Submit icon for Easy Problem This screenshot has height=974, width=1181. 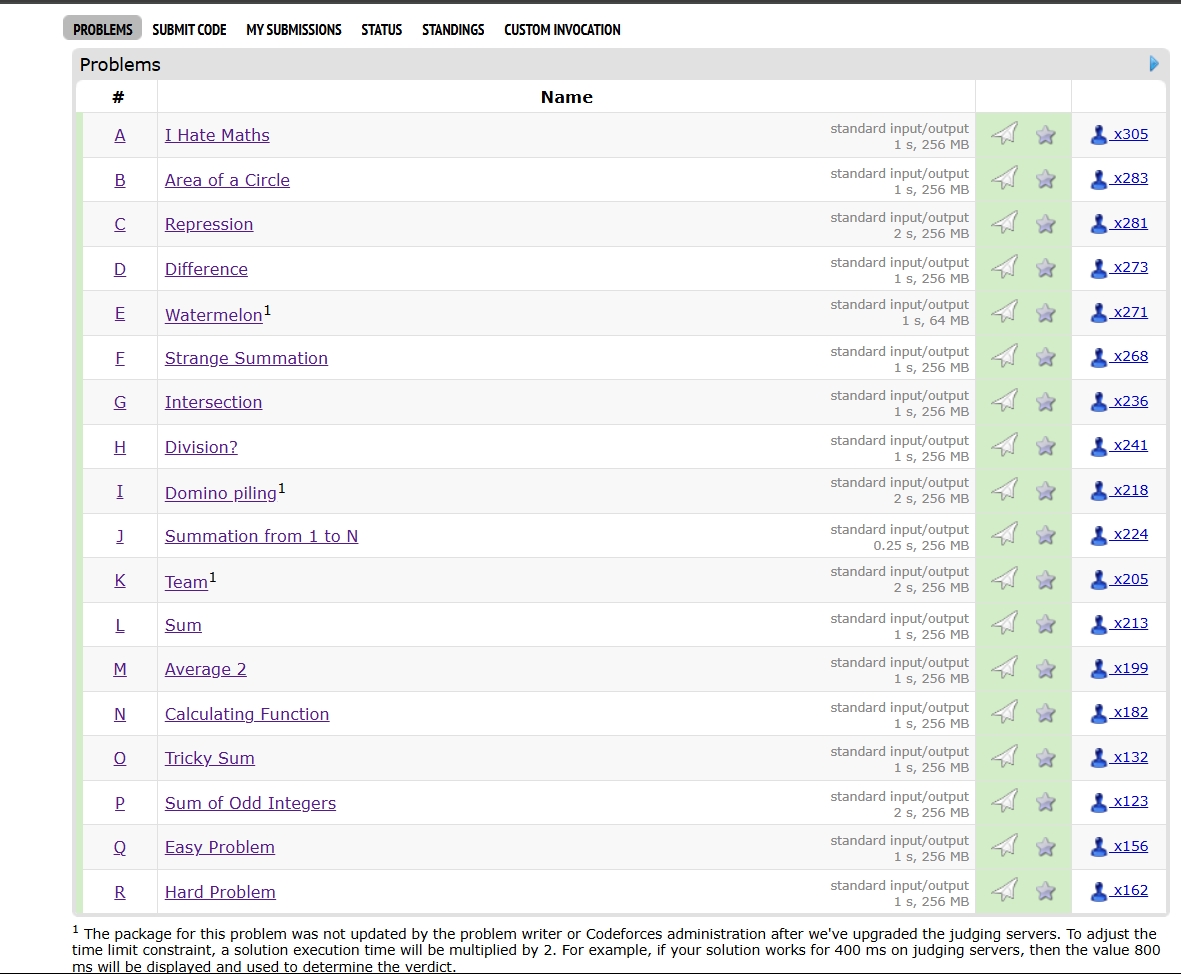pyautogui.click(x=1004, y=845)
